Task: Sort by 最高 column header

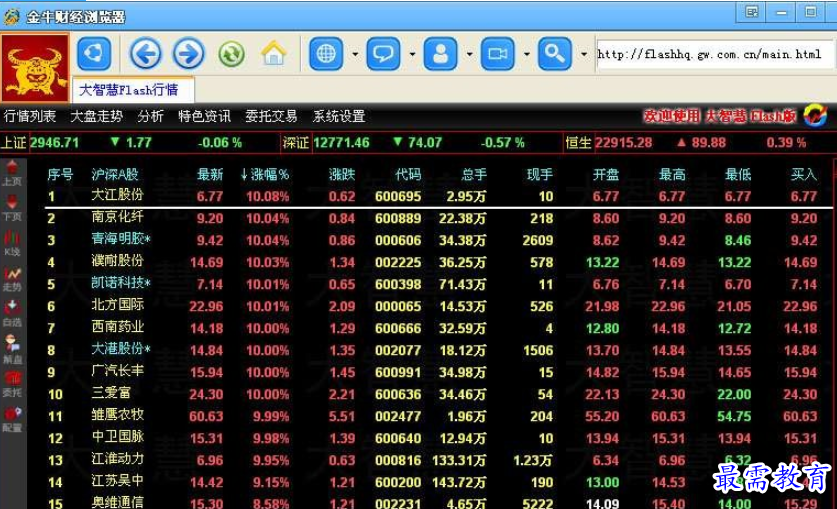Action: (x=672, y=174)
